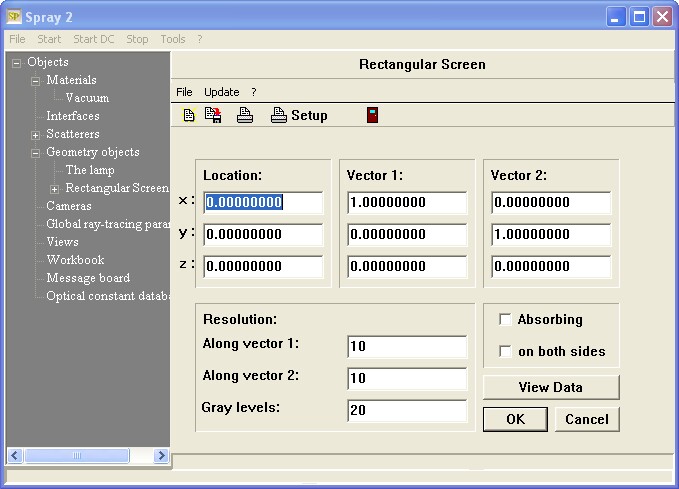Open the Update menu in dialog

point(221,92)
